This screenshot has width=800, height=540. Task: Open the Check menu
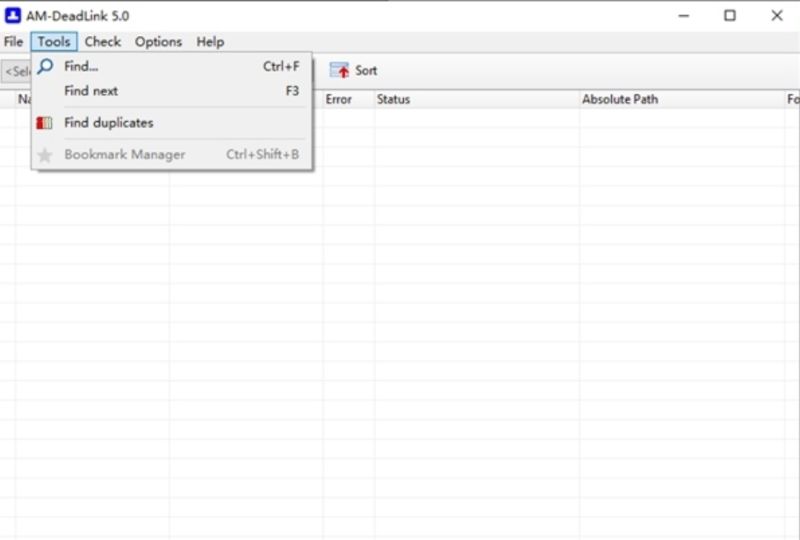coord(103,42)
